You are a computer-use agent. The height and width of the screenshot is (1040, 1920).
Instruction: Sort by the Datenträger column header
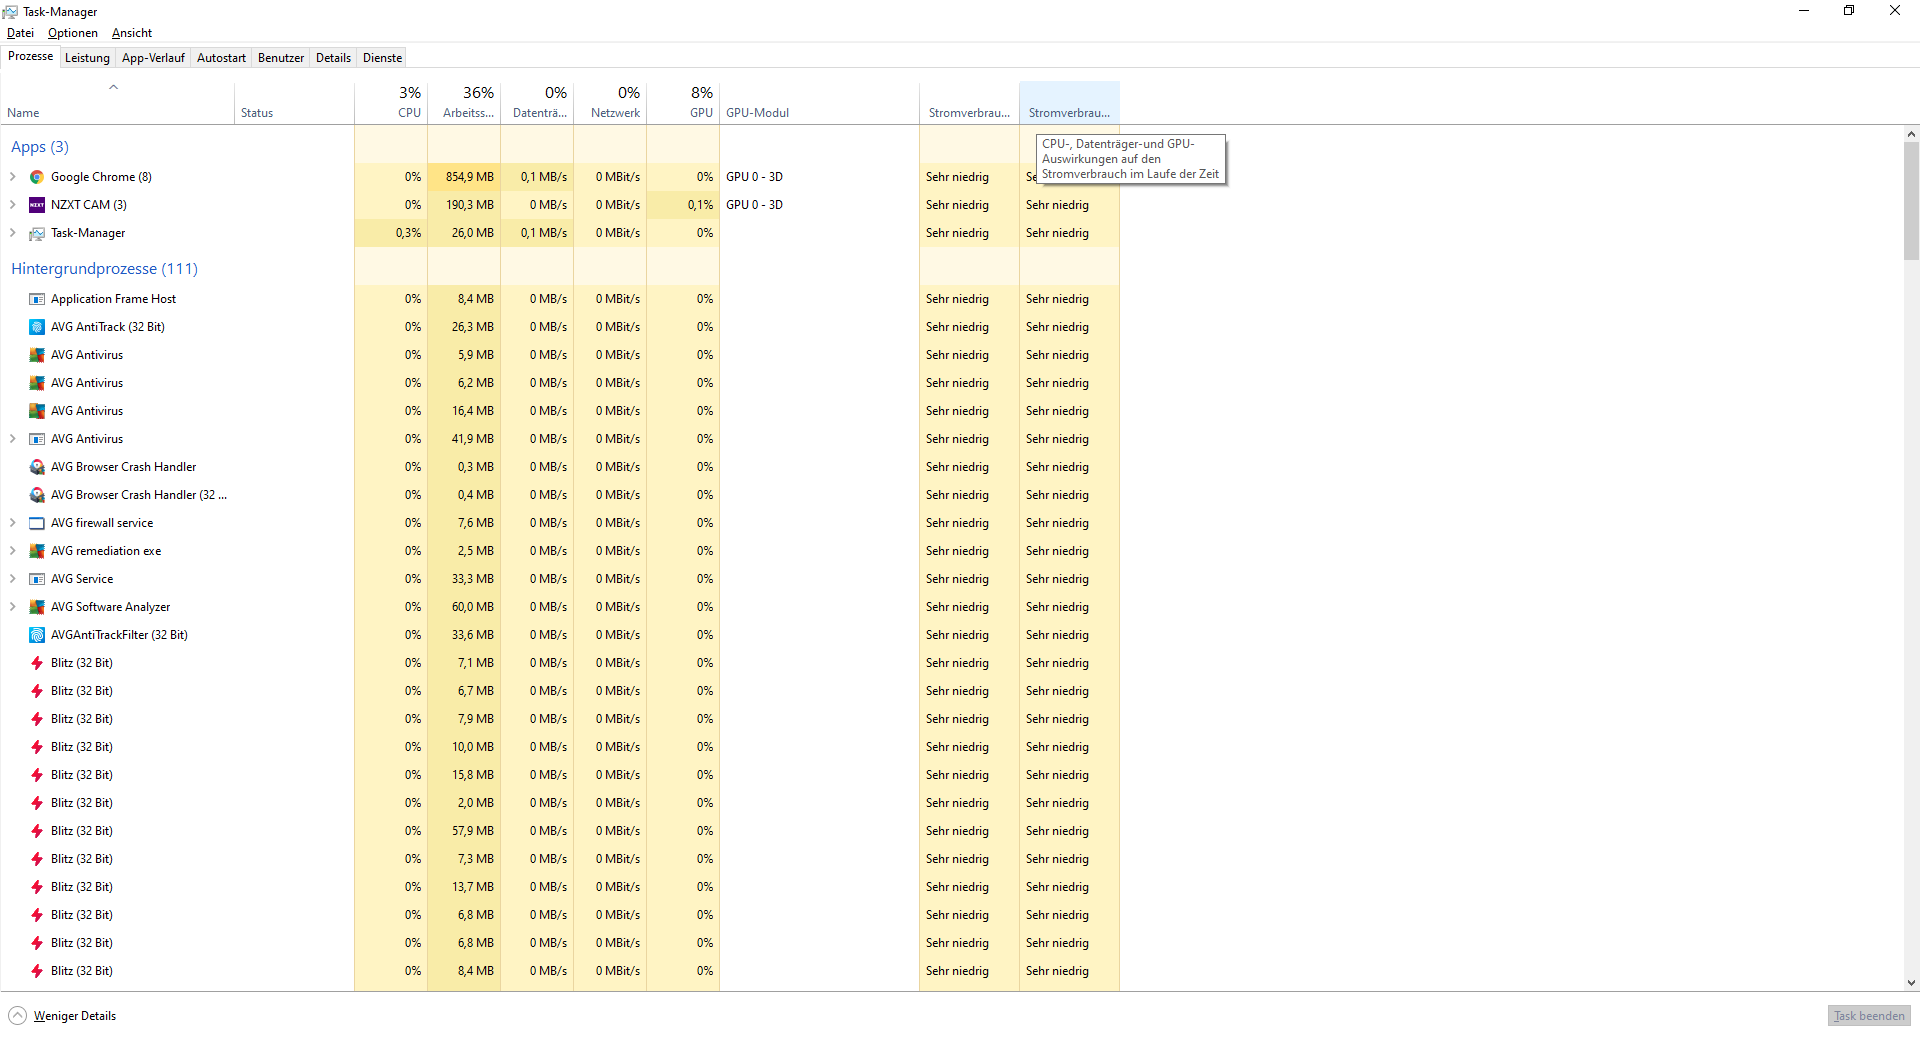(537, 103)
